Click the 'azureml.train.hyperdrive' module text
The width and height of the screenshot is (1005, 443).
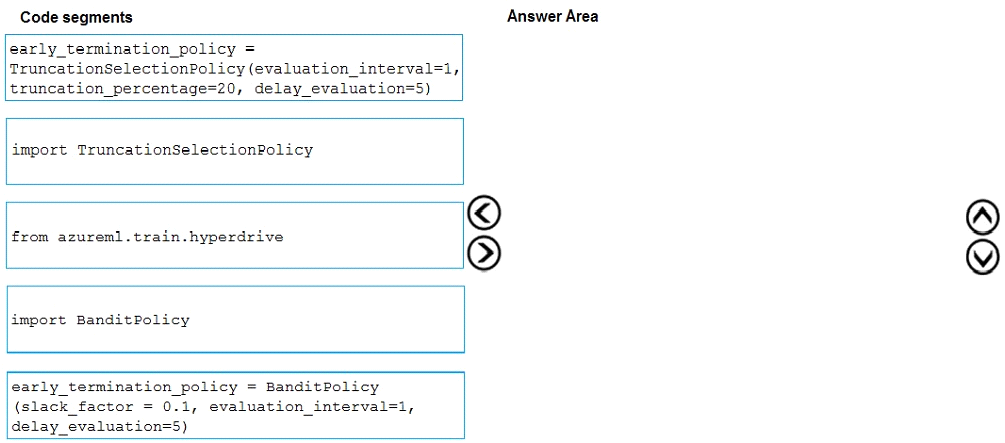pos(170,237)
